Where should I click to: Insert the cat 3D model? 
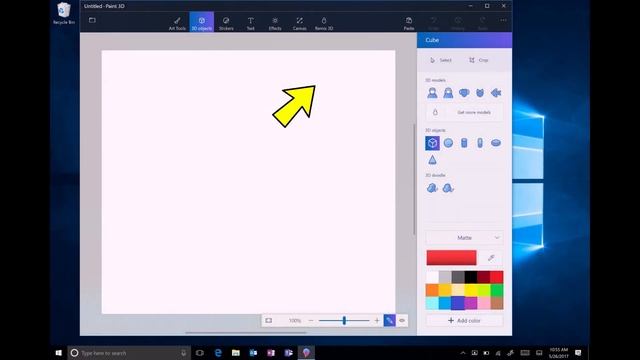[480, 93]
